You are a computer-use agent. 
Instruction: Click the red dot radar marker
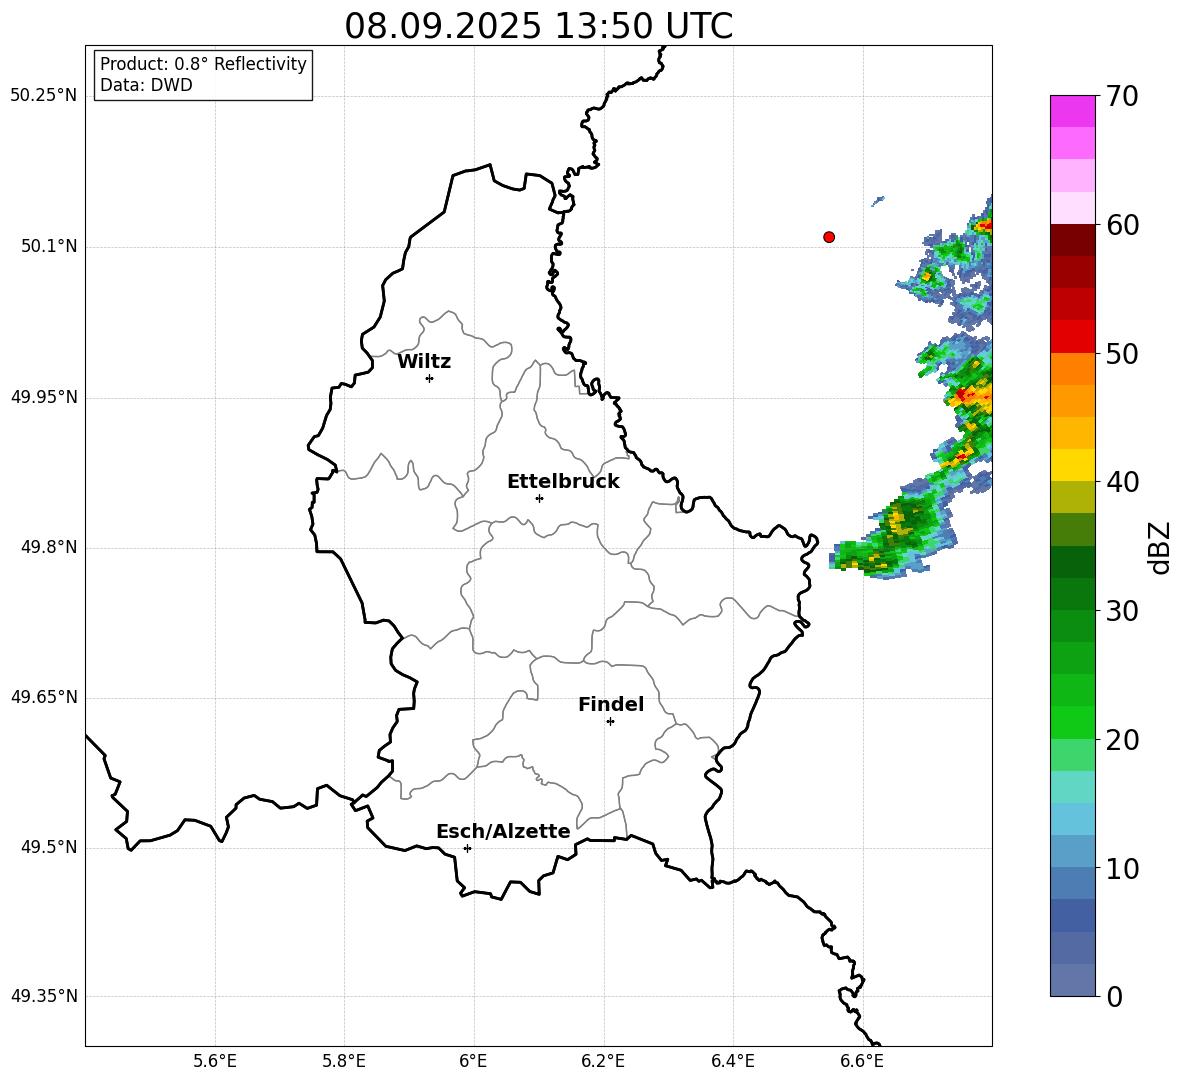click(x=829, y=237)
